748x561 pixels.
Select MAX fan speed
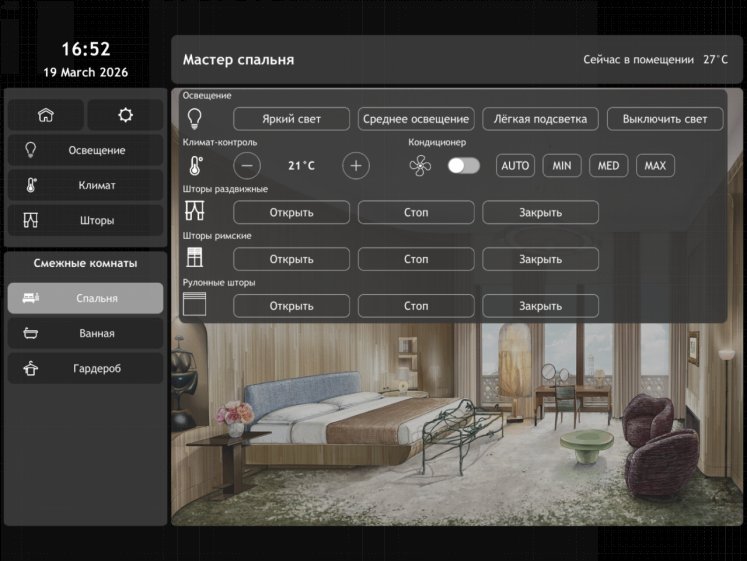(655, 166)
